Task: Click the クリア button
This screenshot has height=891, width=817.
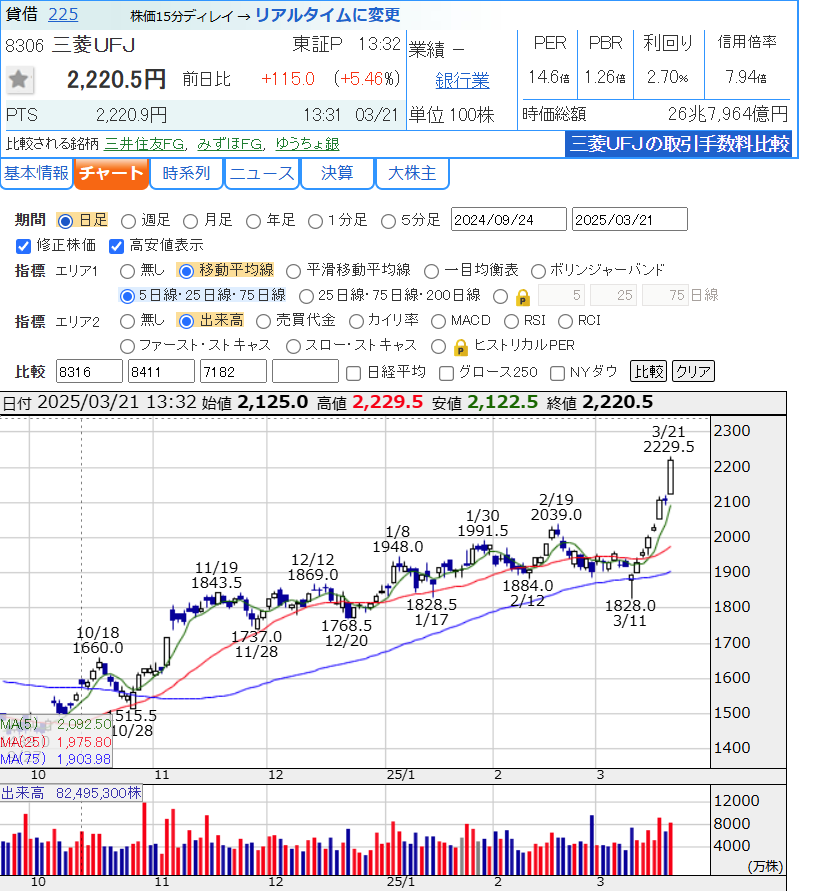Action: [693, 372]
